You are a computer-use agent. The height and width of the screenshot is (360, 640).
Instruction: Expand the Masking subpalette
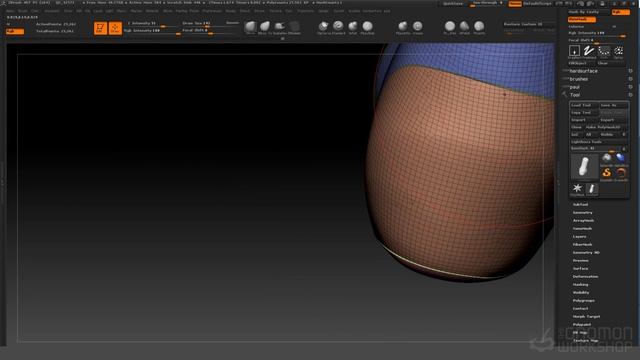(x=580, y=284)
